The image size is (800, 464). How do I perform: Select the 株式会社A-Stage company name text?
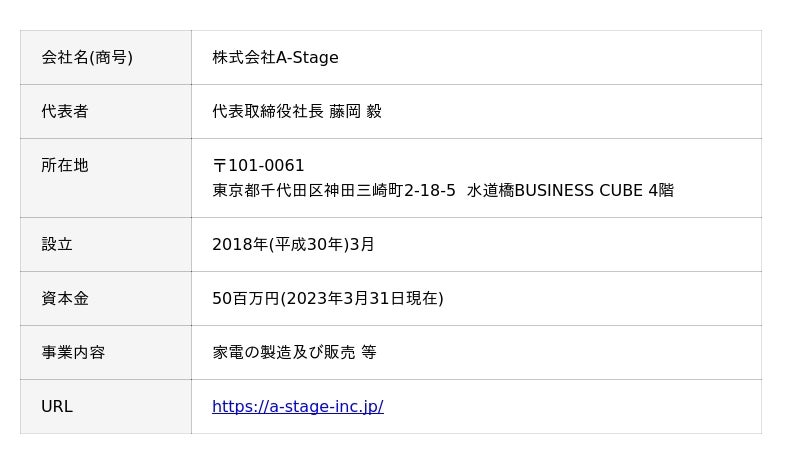click(x=275, y=57)
